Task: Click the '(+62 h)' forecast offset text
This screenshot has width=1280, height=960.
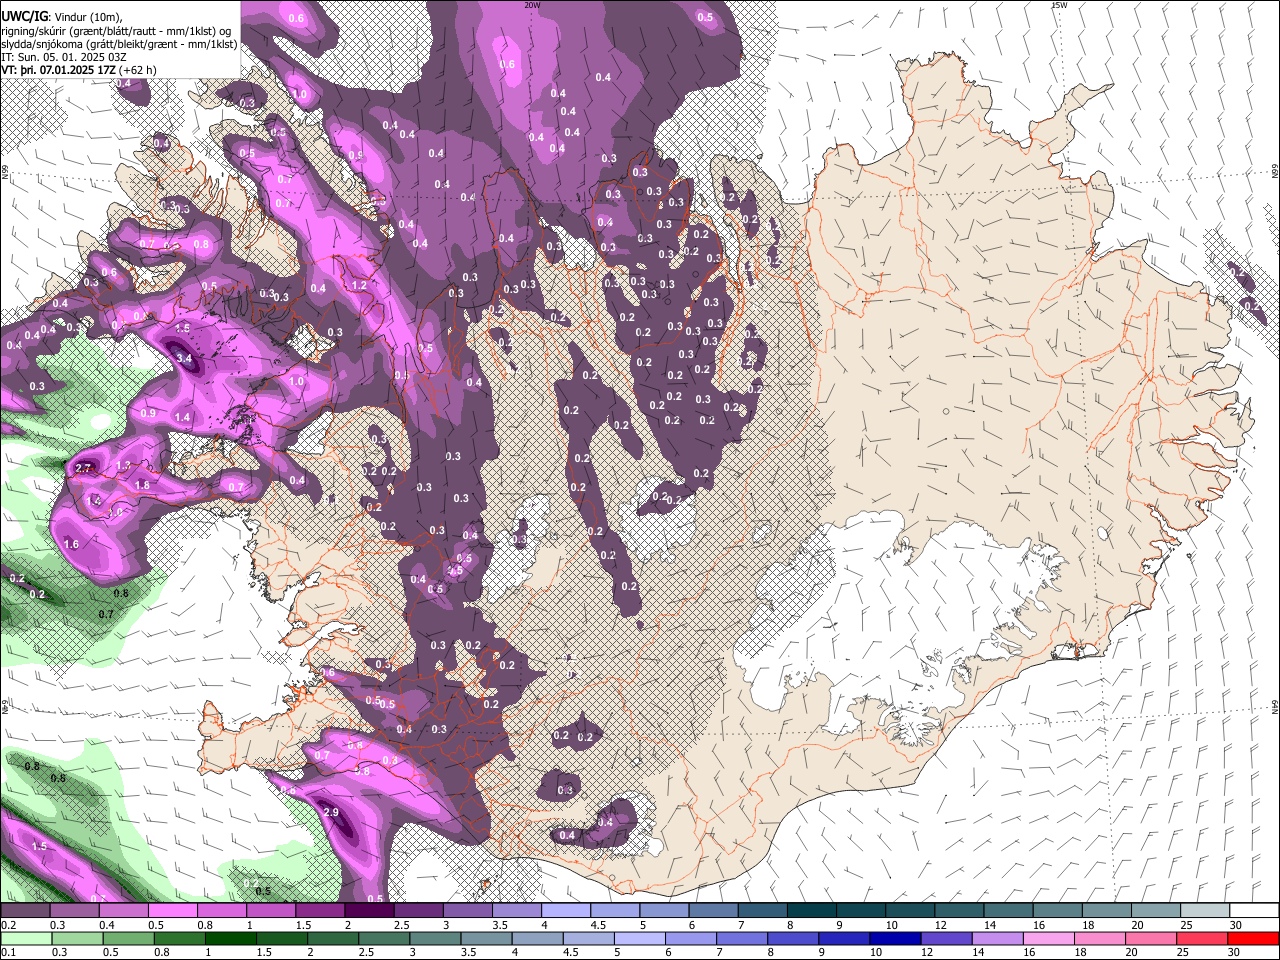Action: 138,70
